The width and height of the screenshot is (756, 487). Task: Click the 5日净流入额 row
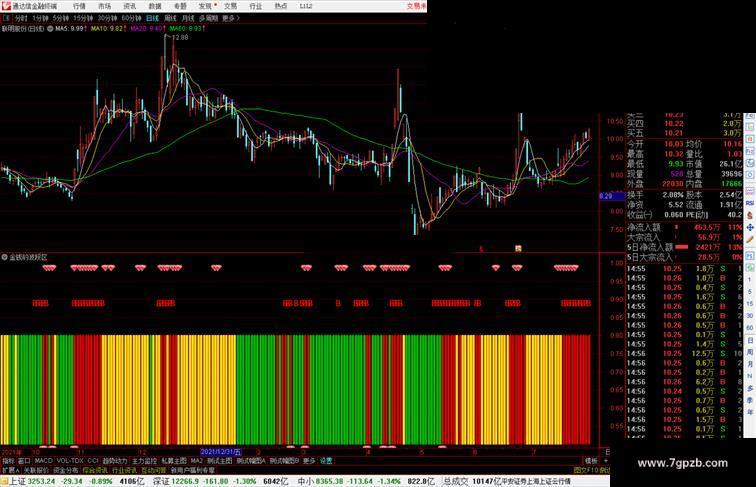(684, 247)
